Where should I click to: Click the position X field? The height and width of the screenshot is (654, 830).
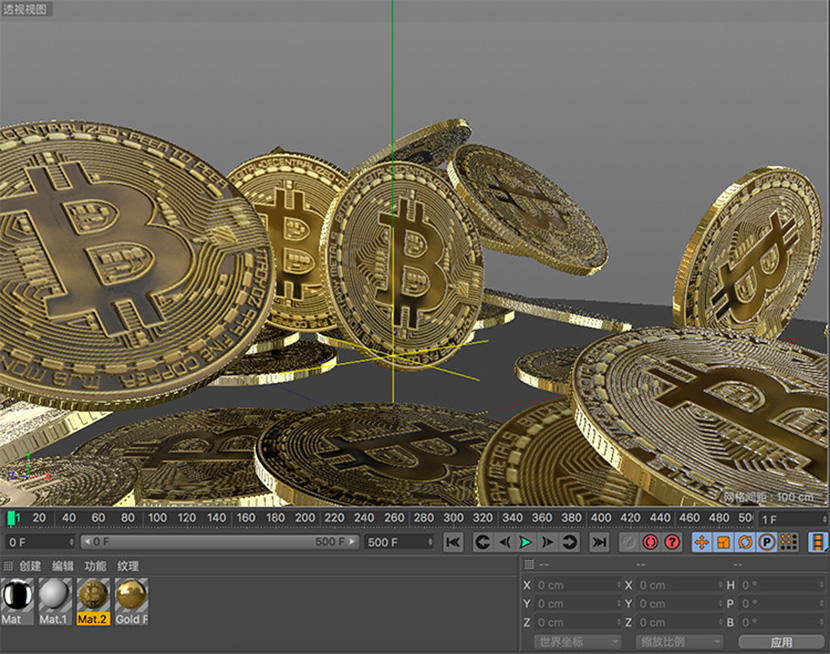click(x=578, y=585)
